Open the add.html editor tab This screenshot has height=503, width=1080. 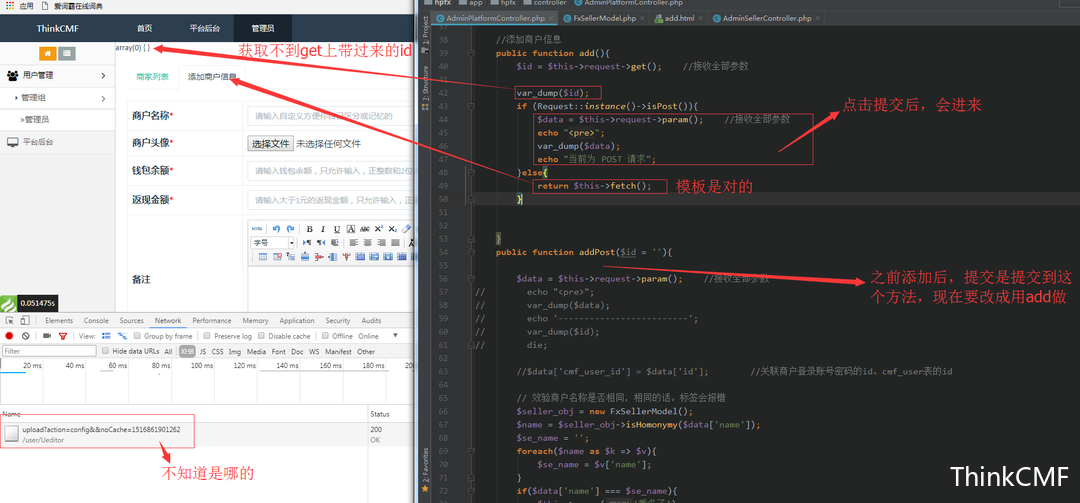point(678,18)
